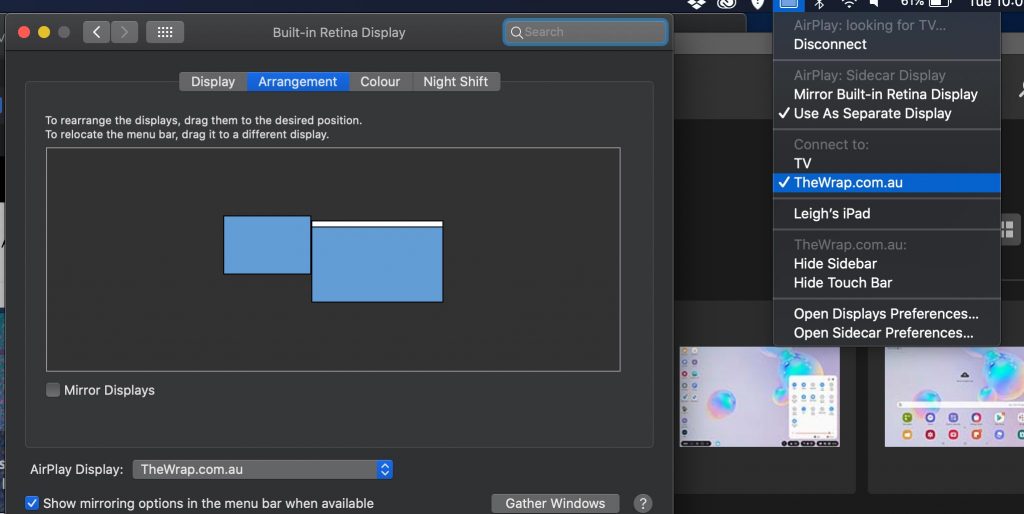The width and height of the screenshot is (1024, 514).
Task: Open the Bluetooth menu bar icon
Action: pos(819,3)
